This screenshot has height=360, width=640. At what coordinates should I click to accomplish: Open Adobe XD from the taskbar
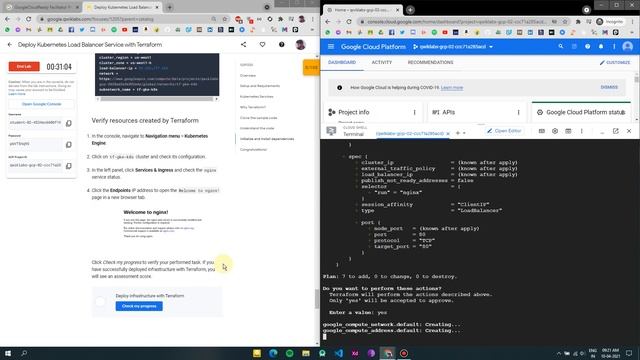(355, 353)
